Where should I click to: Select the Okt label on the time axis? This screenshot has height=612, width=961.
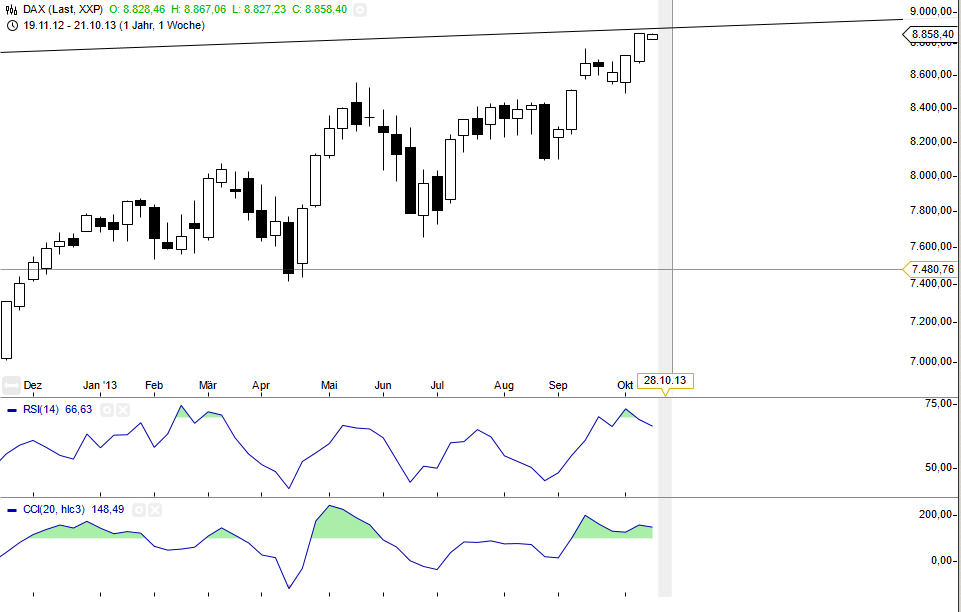(623, 385)
